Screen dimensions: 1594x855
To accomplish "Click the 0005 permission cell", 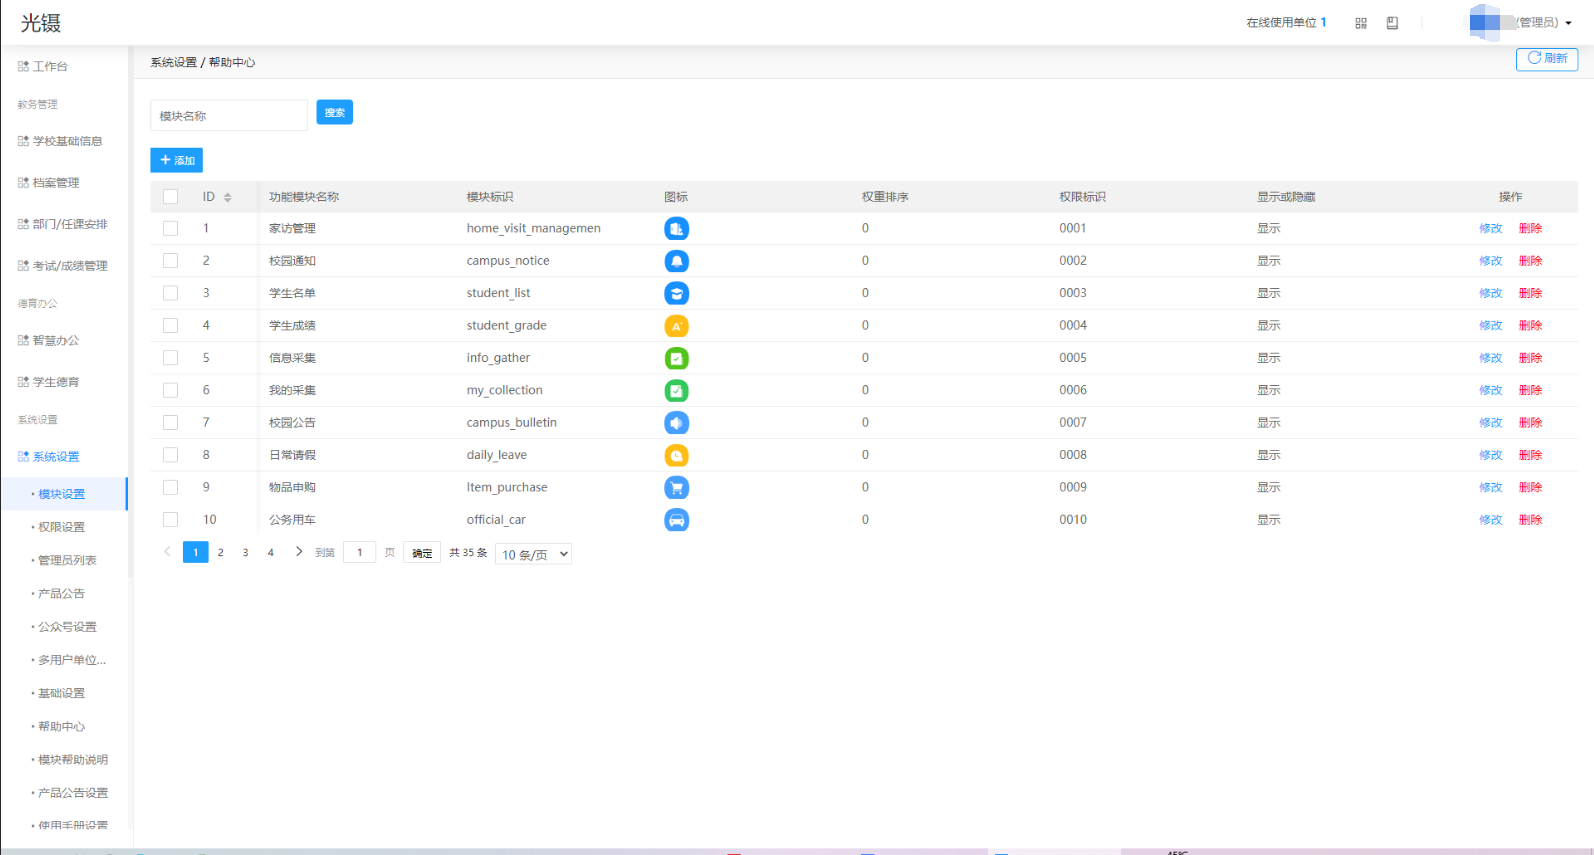I will coord(1073,358).
